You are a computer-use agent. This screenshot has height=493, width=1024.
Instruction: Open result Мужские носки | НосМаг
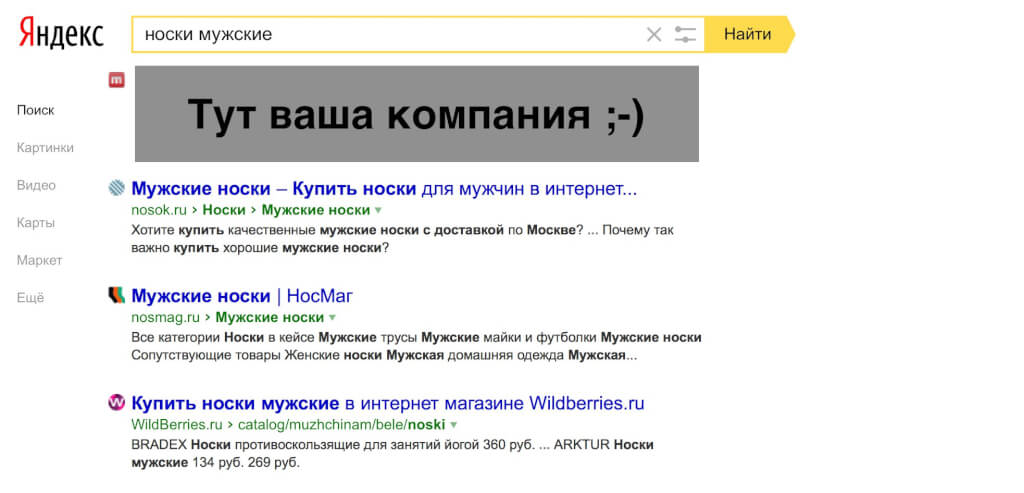pos(242,296)
